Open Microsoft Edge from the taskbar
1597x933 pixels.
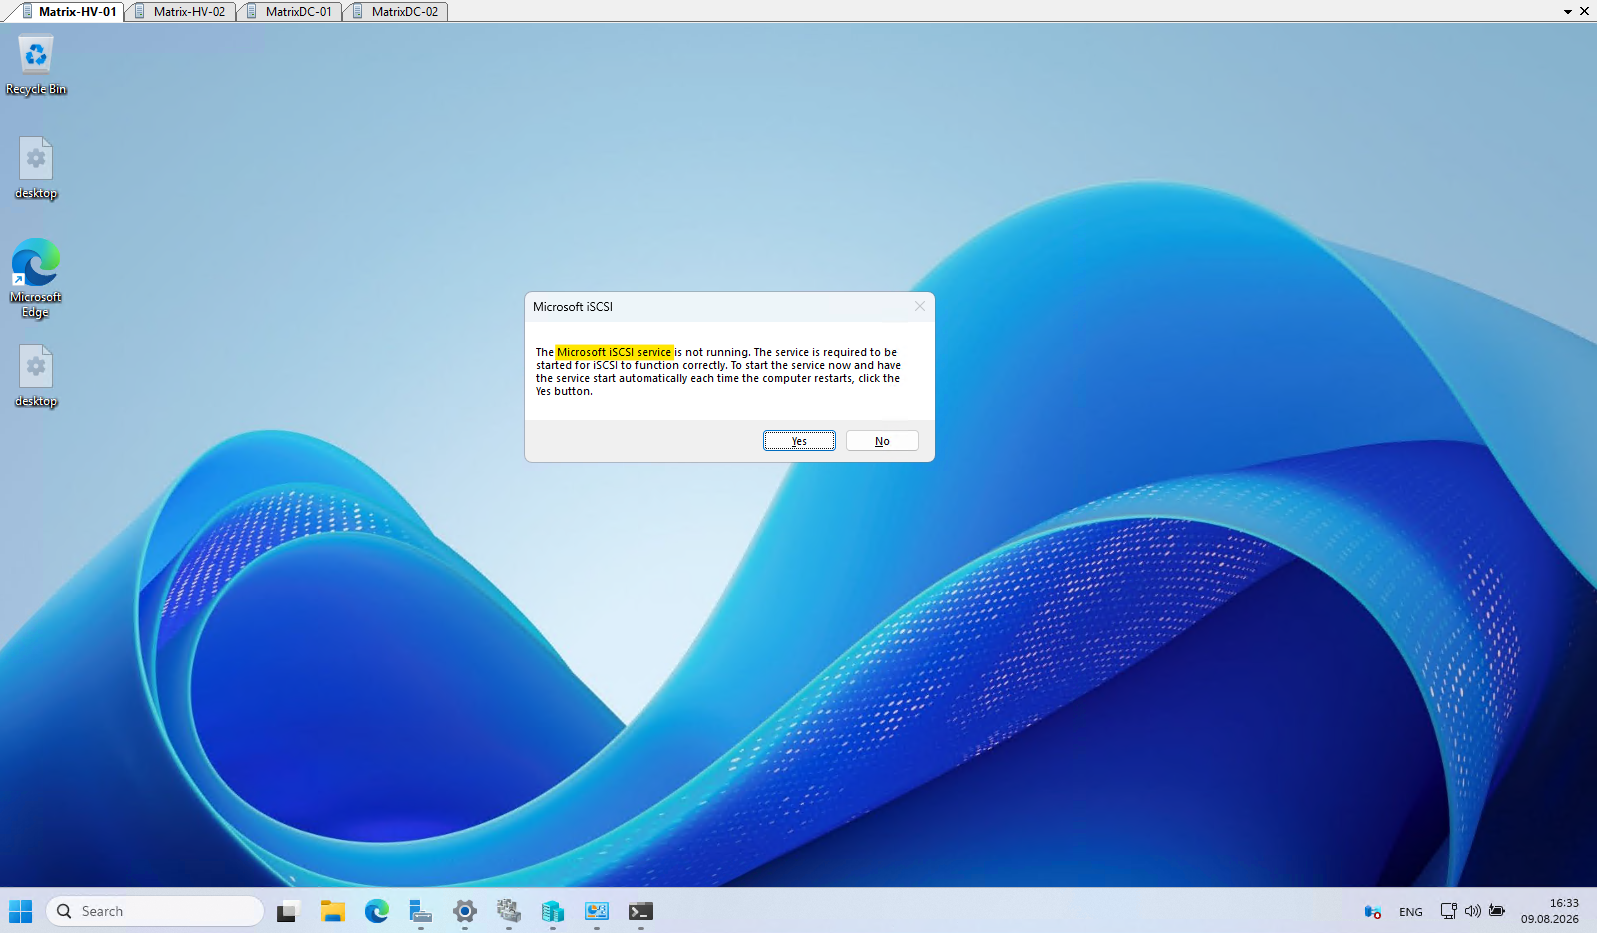(x=377, y=911)
